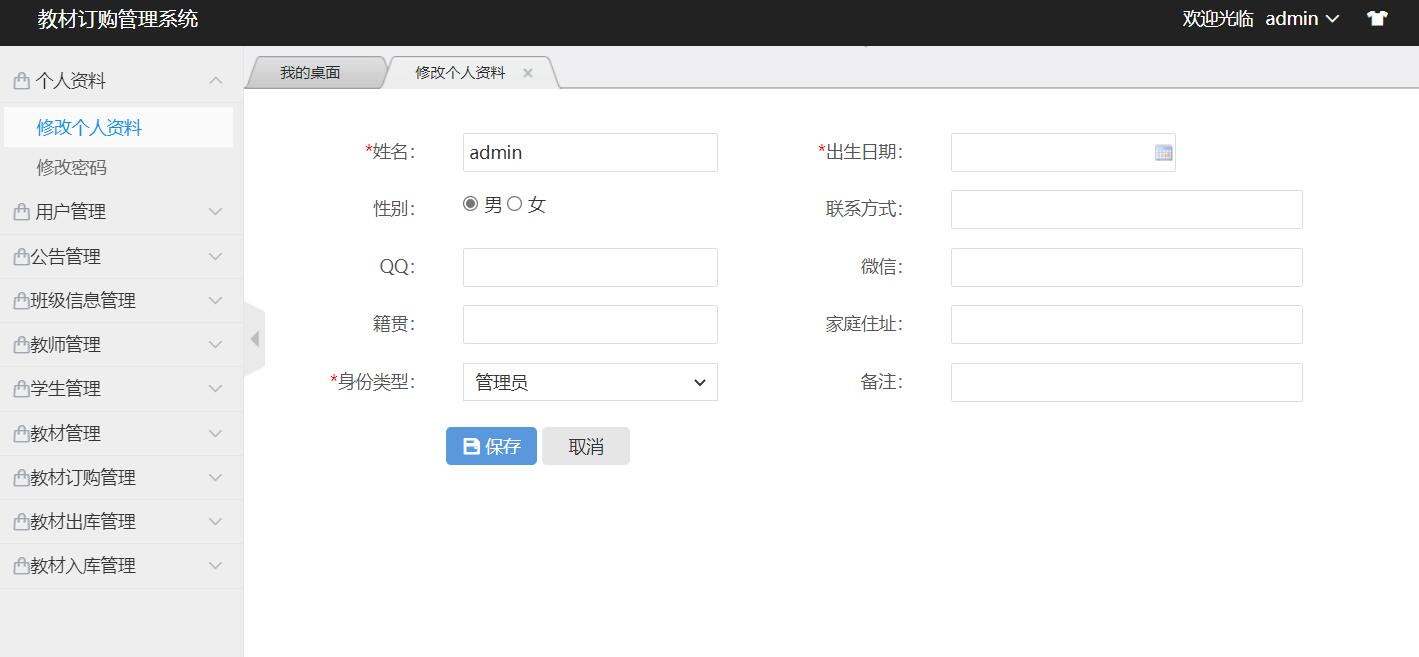1419x657 pixels.
Task: Click the lock icon beside 用户管理
Action: [21, 211]
